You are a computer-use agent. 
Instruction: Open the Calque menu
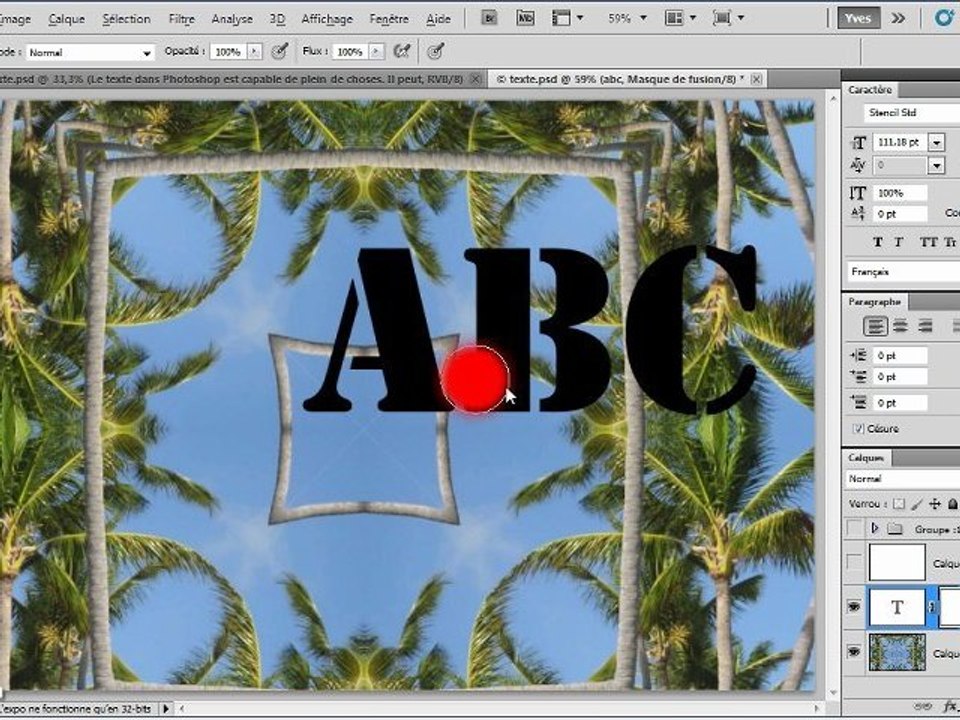coord(66,19)
